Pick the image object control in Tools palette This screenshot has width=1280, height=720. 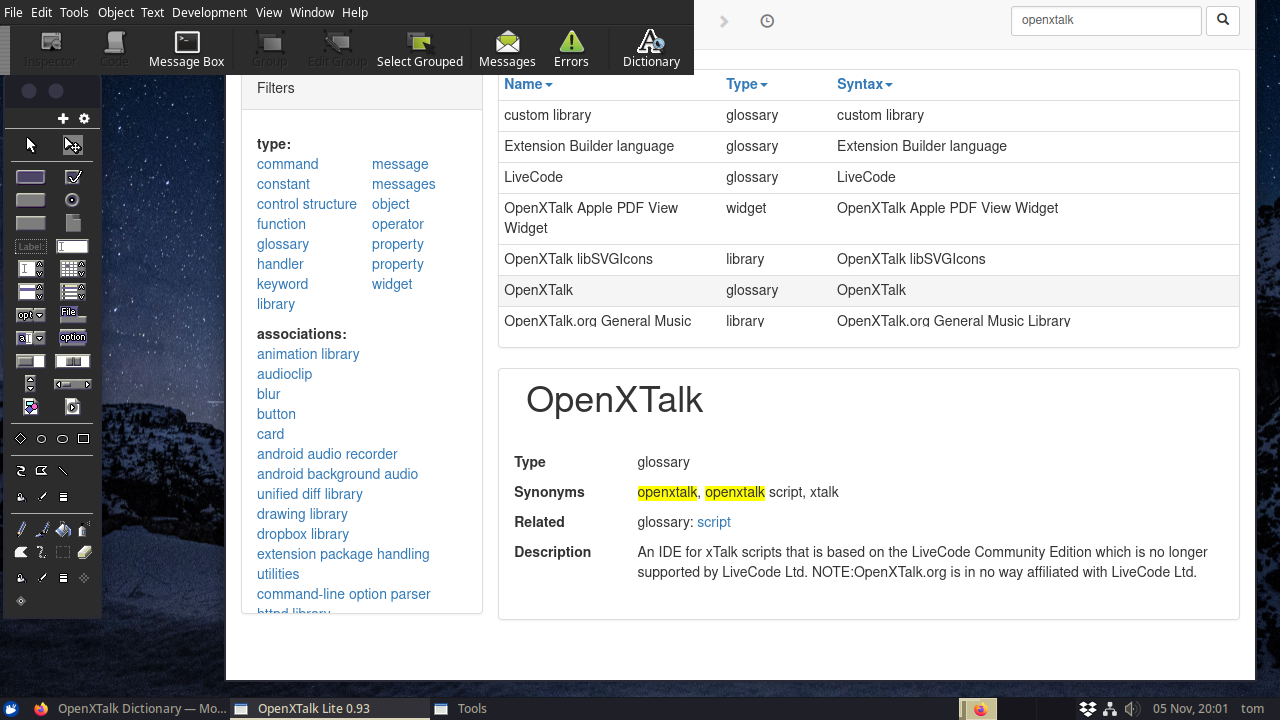pos(31,407)
